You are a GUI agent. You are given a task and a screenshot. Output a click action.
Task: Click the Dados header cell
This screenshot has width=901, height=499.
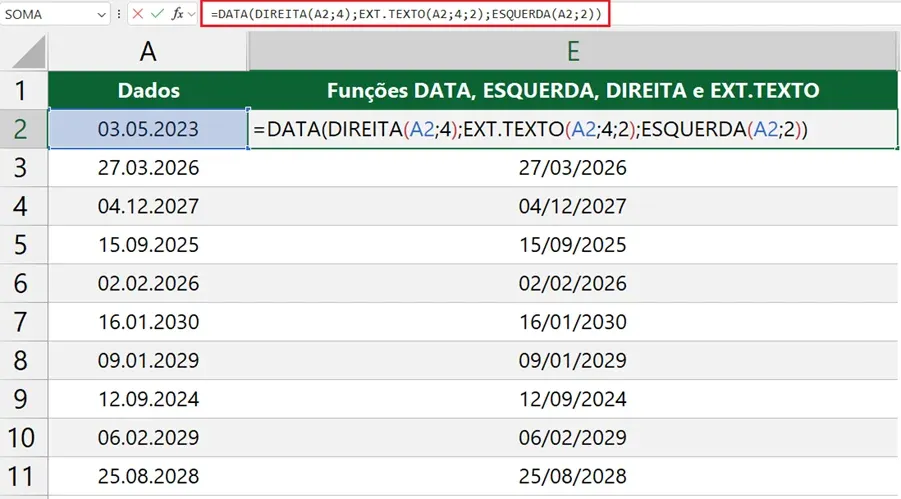148,90
